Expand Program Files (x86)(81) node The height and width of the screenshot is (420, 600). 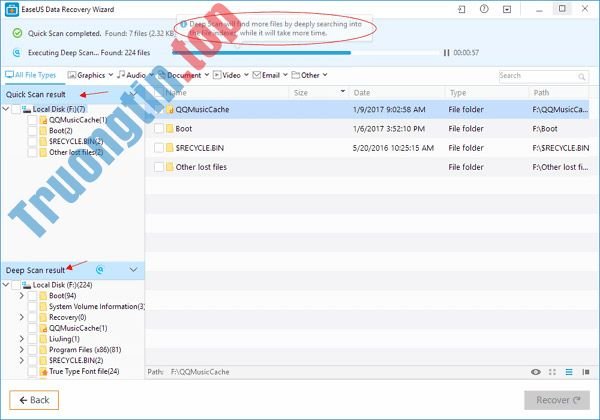point(22,349)
